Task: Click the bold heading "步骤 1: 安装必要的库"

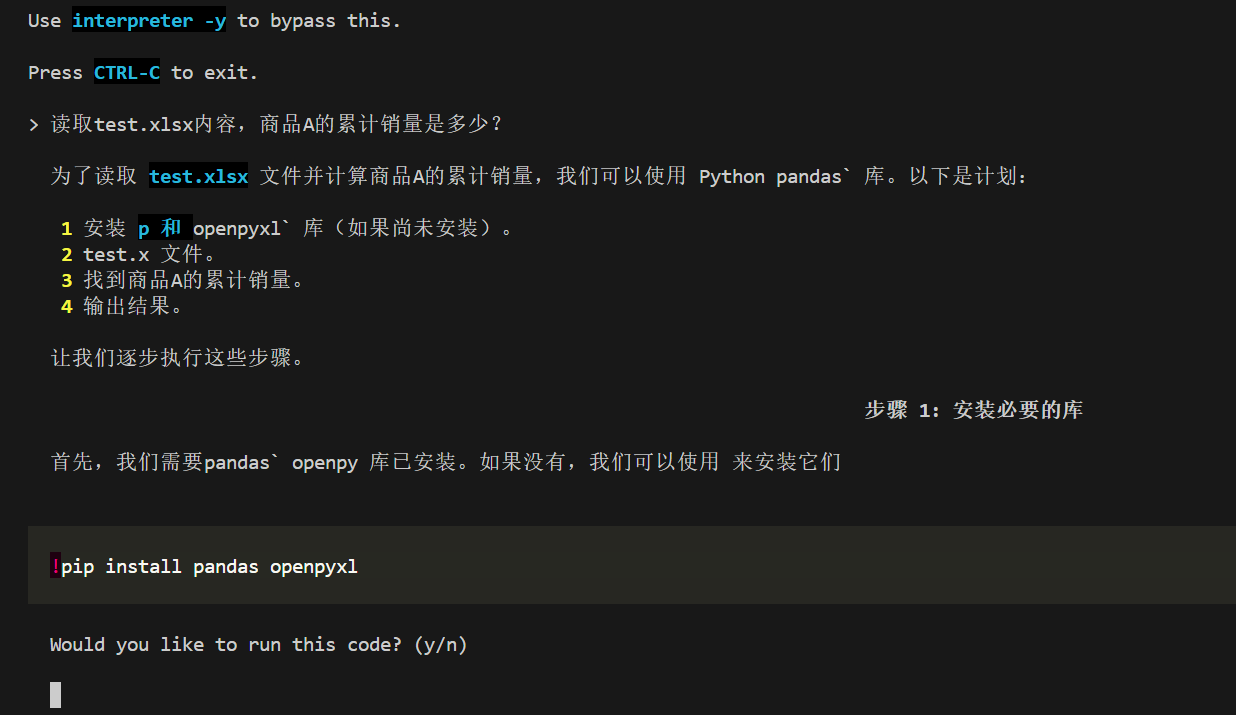Action: coord(973,410)
